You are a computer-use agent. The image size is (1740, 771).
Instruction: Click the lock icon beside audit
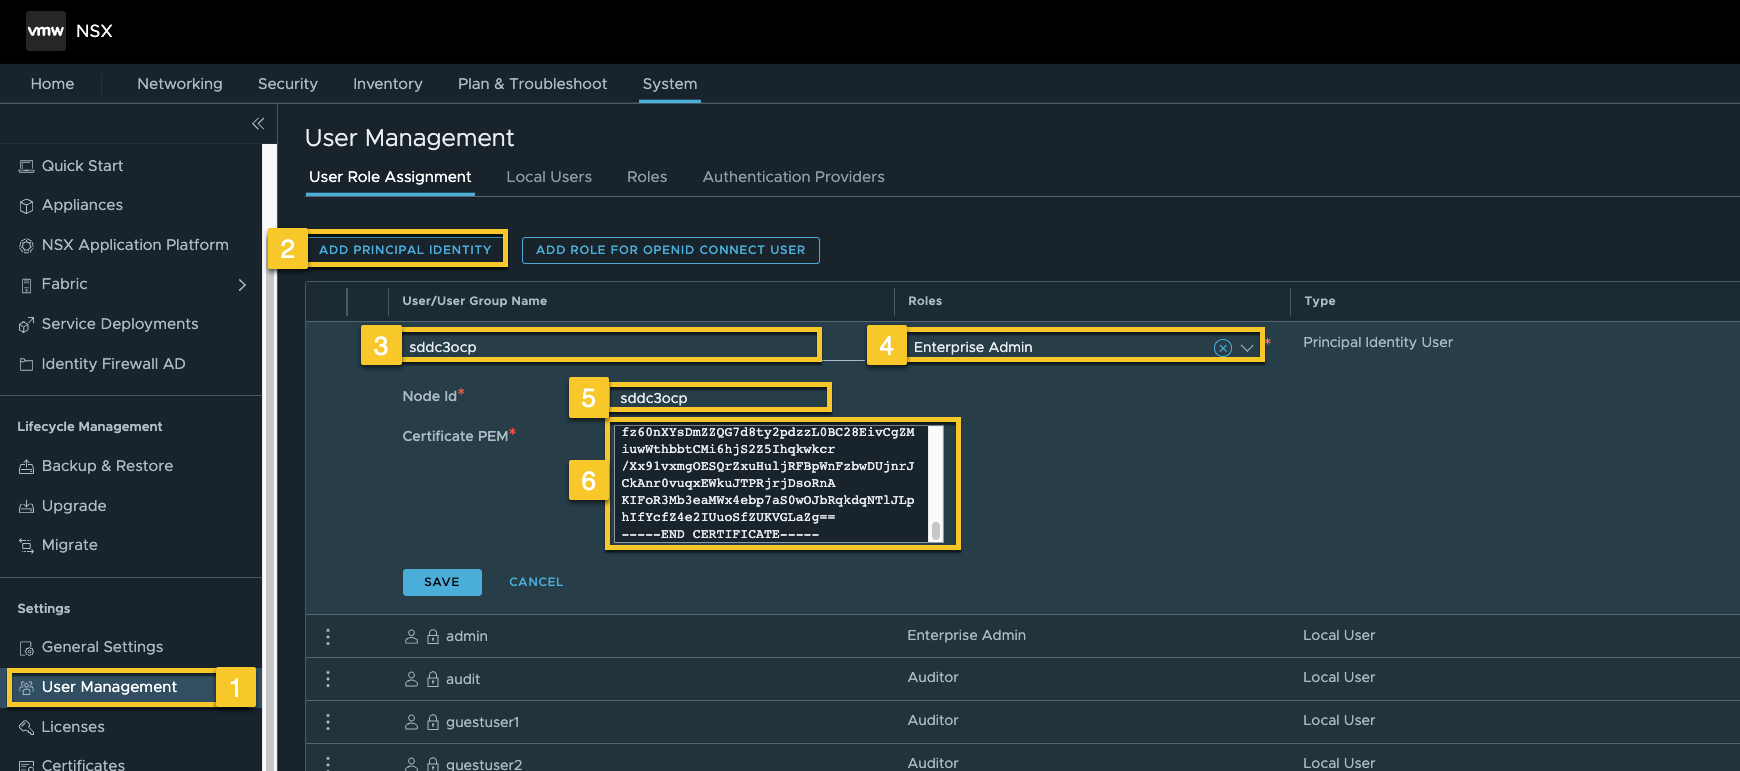point(433,679)
